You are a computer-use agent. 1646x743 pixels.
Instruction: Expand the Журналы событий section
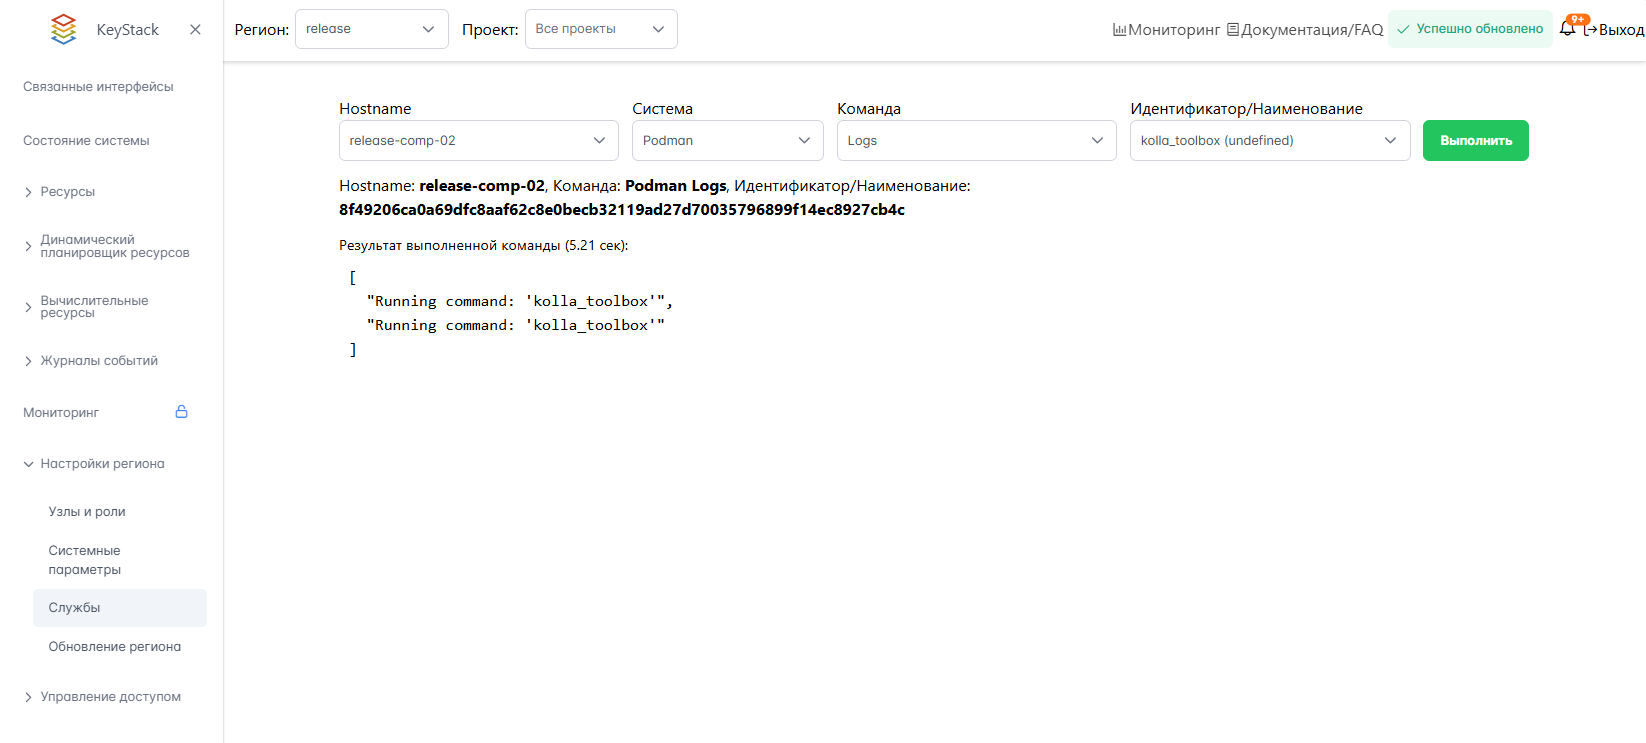(98, 361)
